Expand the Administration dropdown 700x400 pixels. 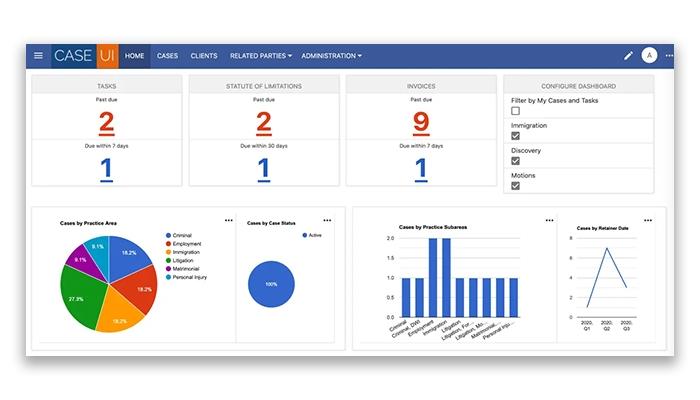click(x=331, y=56)
